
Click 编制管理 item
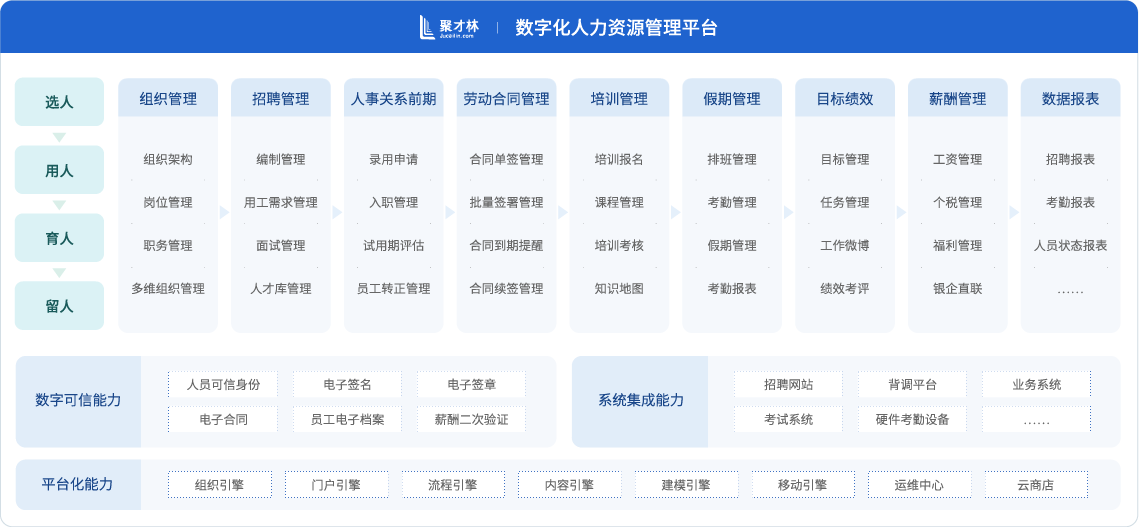[x=281, y=159]
